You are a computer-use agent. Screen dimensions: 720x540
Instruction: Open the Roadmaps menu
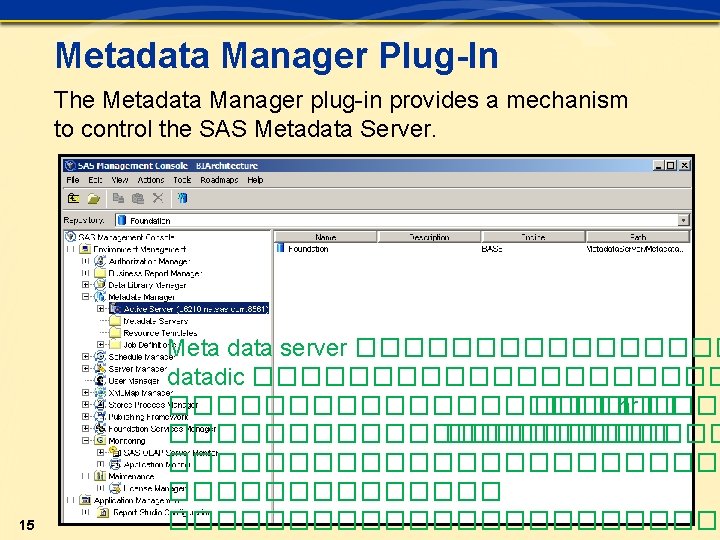tap(219, 180)
